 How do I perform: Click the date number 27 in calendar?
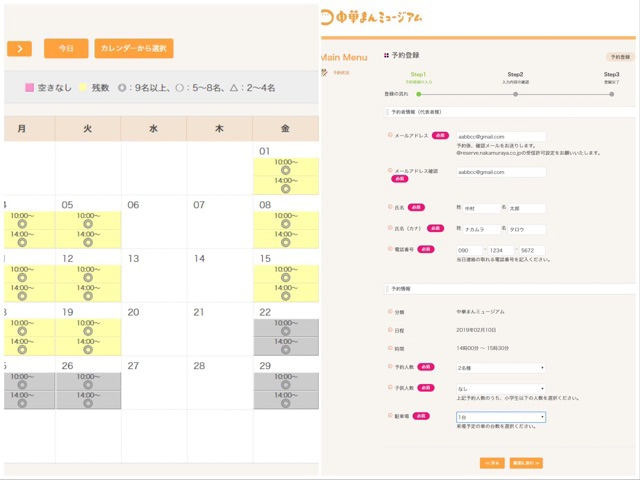coord(133,366)
